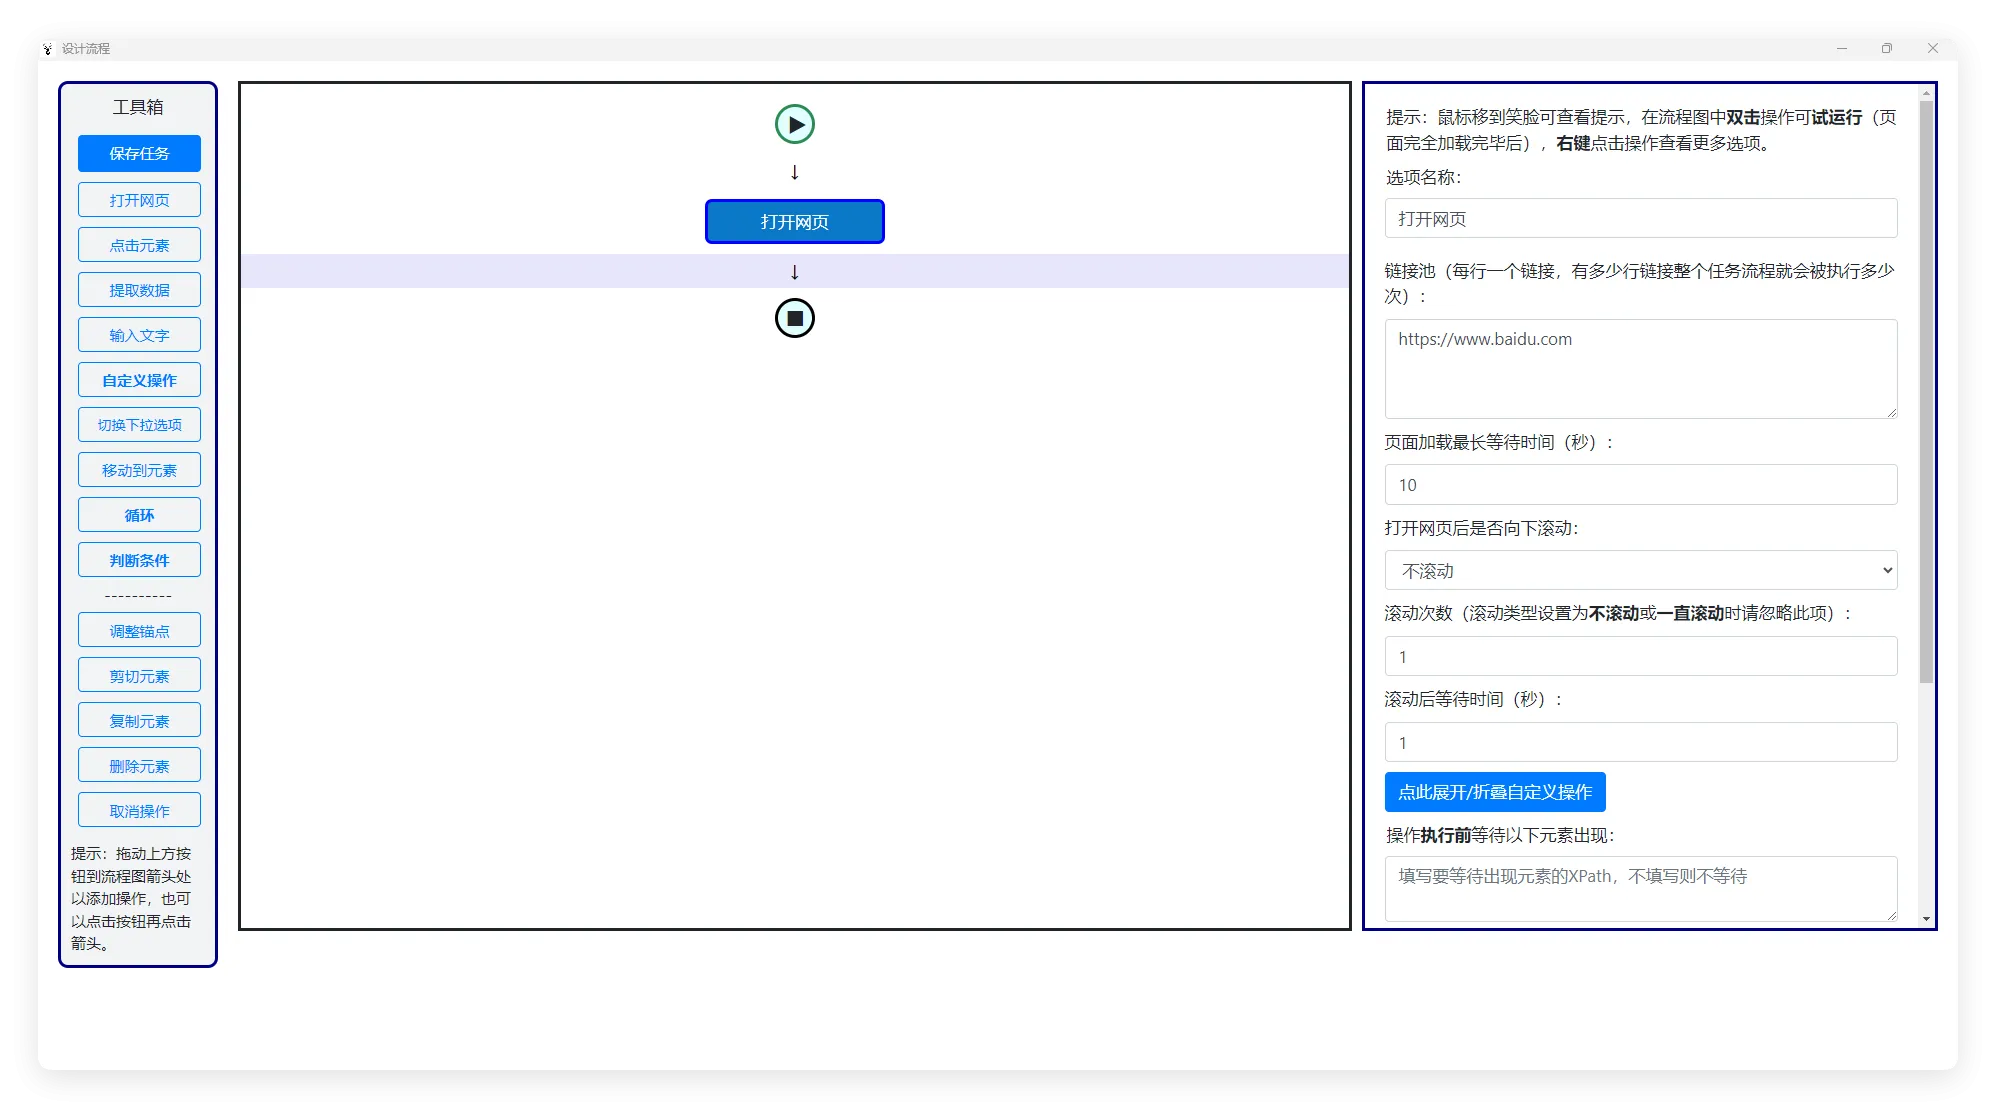
Task: Click 调整锚点 in toolbox
Action: pyautogui.click(x=139, y=629)
